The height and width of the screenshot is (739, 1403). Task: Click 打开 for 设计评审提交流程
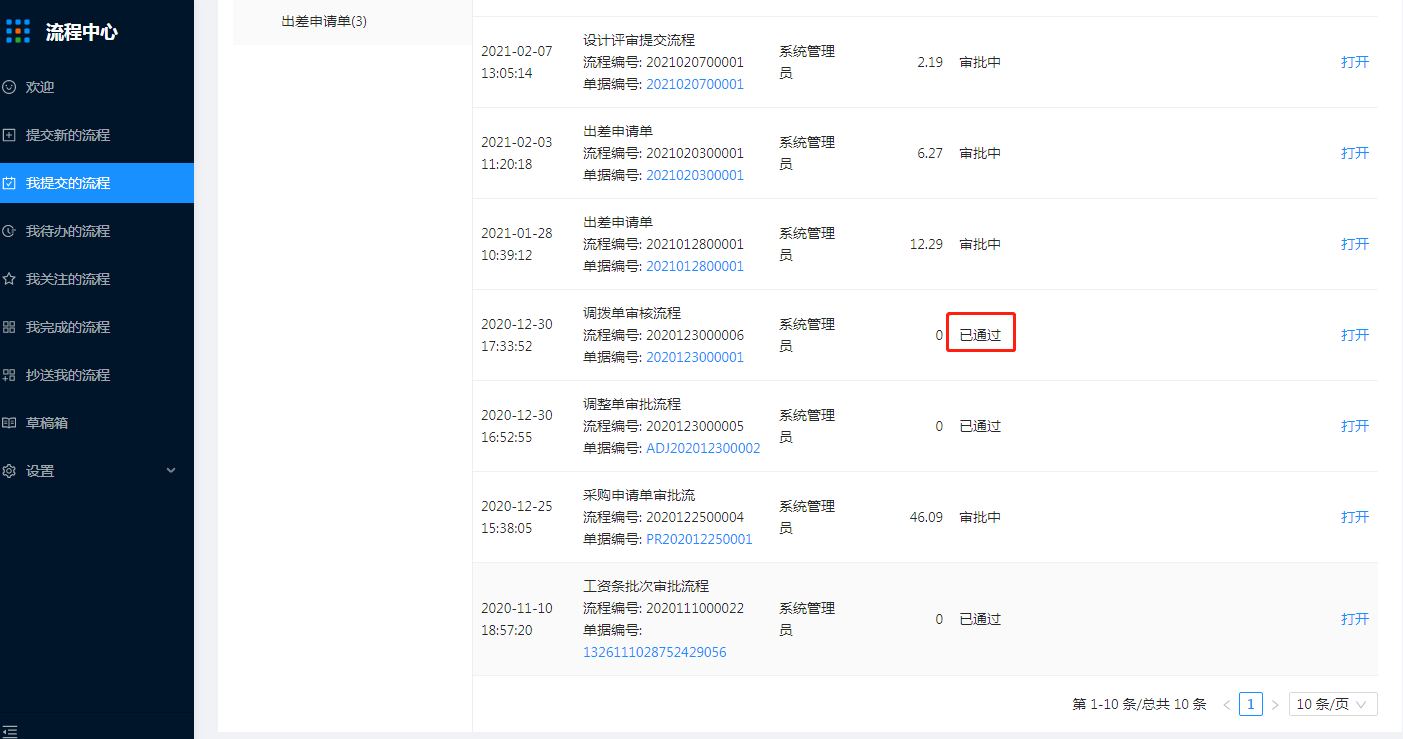1355,62
